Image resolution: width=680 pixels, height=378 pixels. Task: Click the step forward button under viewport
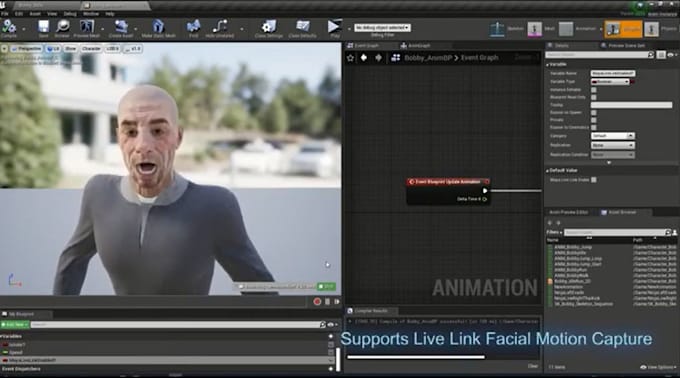coord(337,302)
